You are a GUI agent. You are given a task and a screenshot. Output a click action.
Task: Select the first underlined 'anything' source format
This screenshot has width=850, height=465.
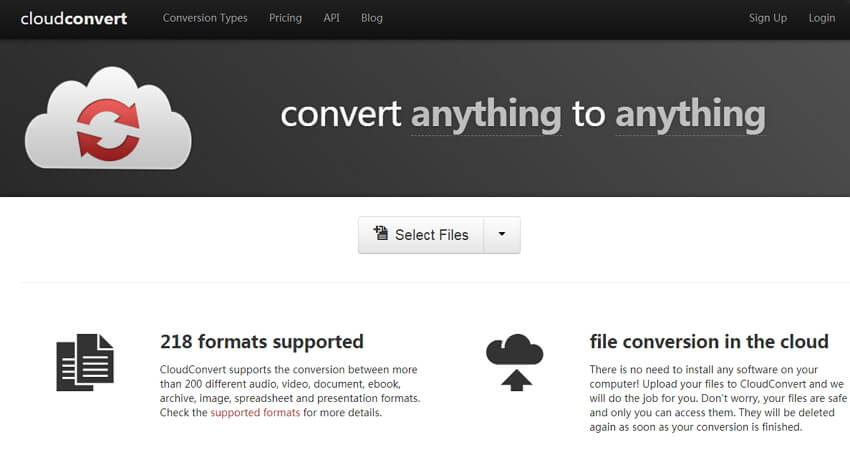(x=486, y=115)
